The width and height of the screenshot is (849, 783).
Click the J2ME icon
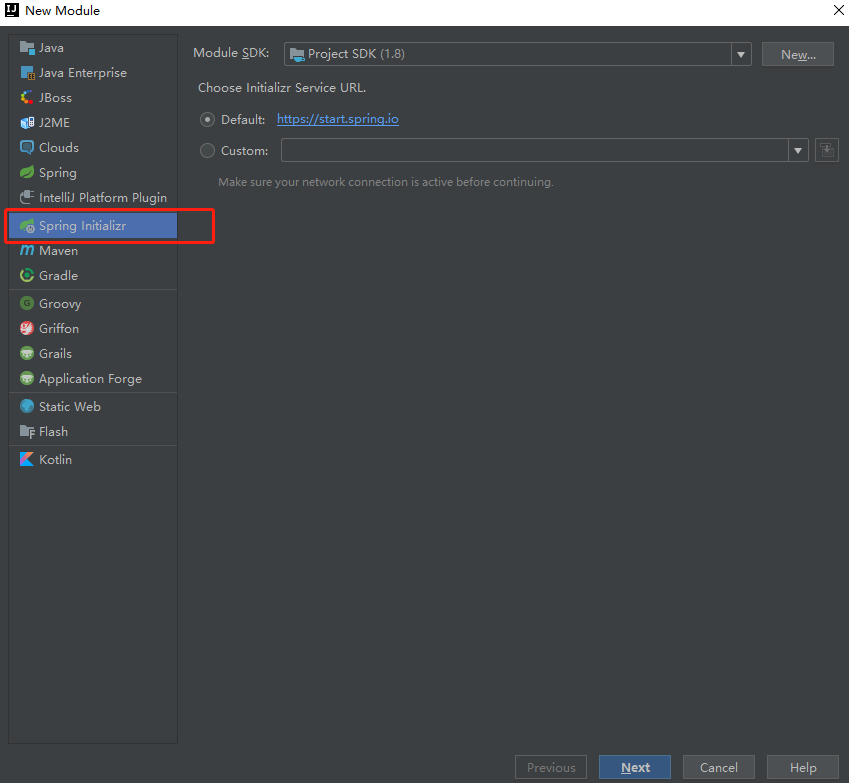coord(27,122)
